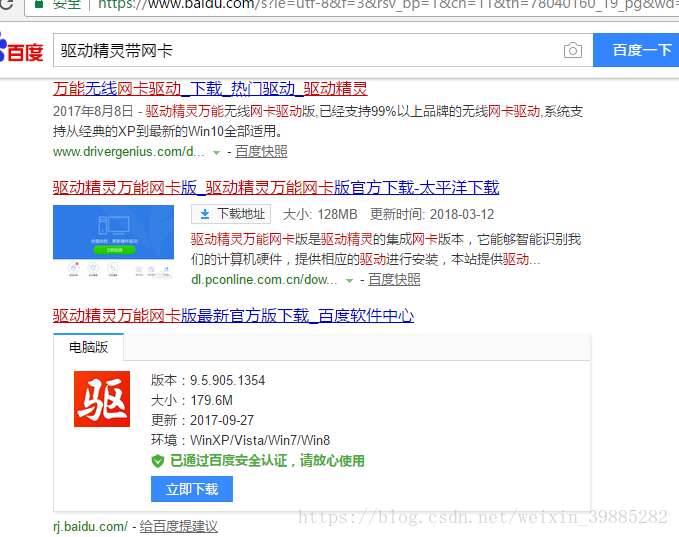Image resolution: width=679 pixels, height=537 pixels.
Task: Select the 电脑版 tab
Action: [x=88, y=347]
